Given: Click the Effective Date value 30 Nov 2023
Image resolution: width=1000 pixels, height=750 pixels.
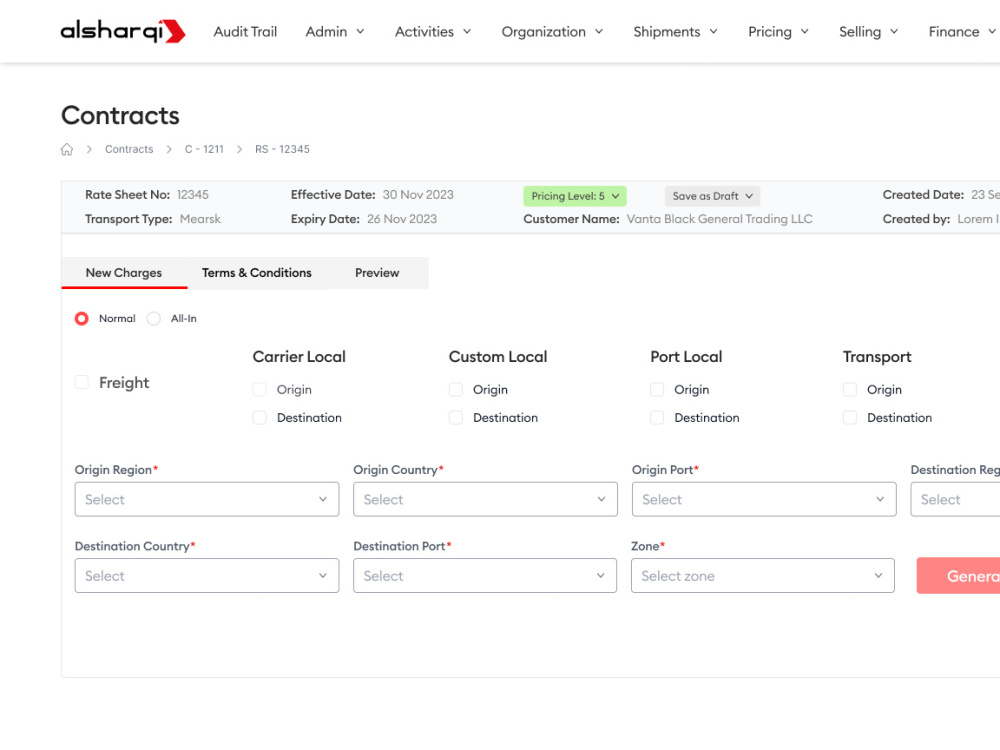Looking at the screenshot, I should (x=418, y=195).
